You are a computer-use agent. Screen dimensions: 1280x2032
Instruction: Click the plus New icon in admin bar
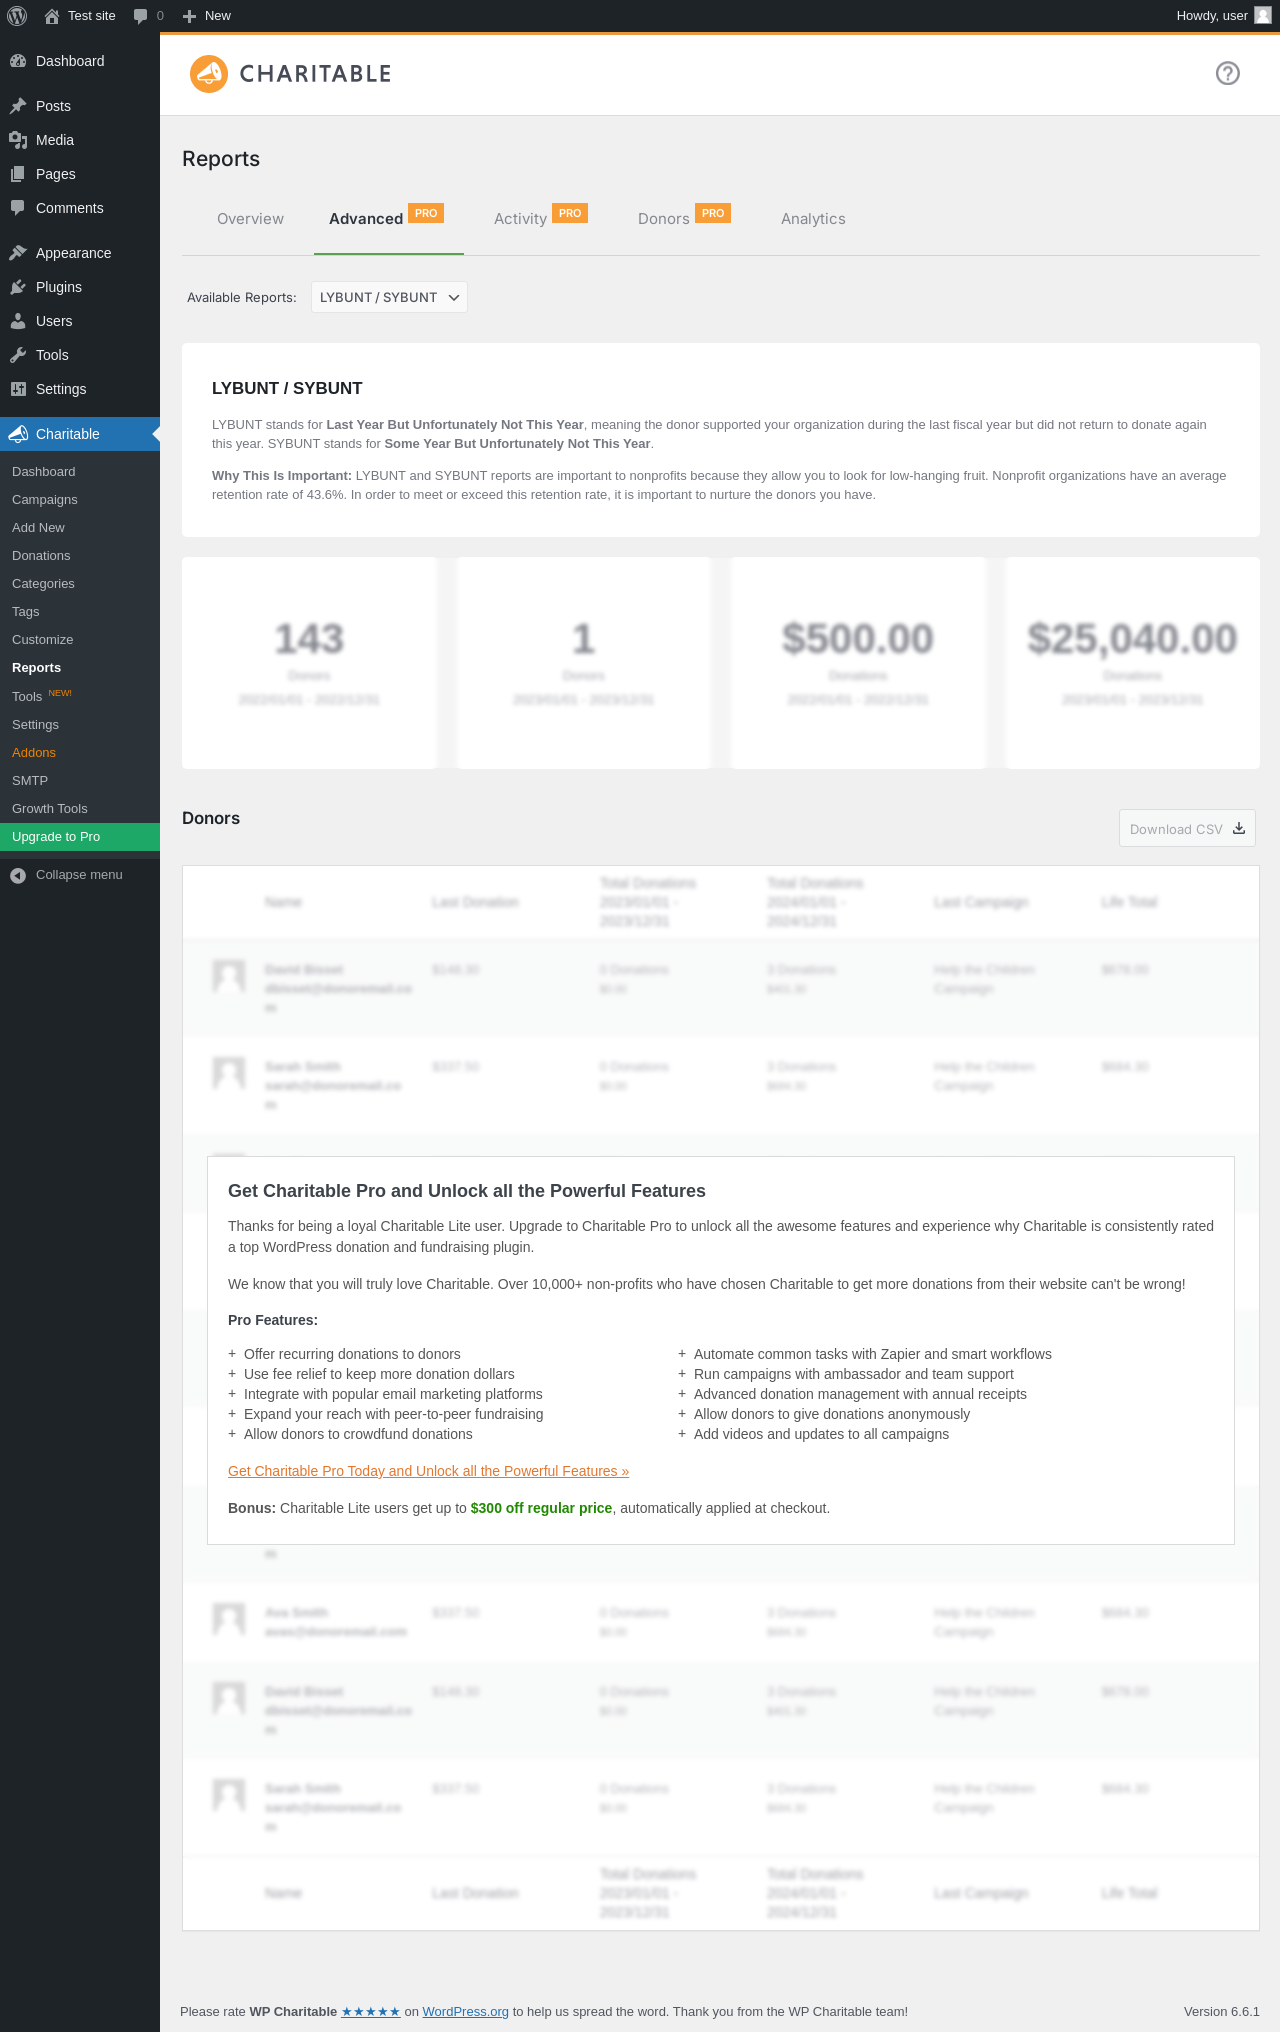pyautogui.click(x=189, y=16)
